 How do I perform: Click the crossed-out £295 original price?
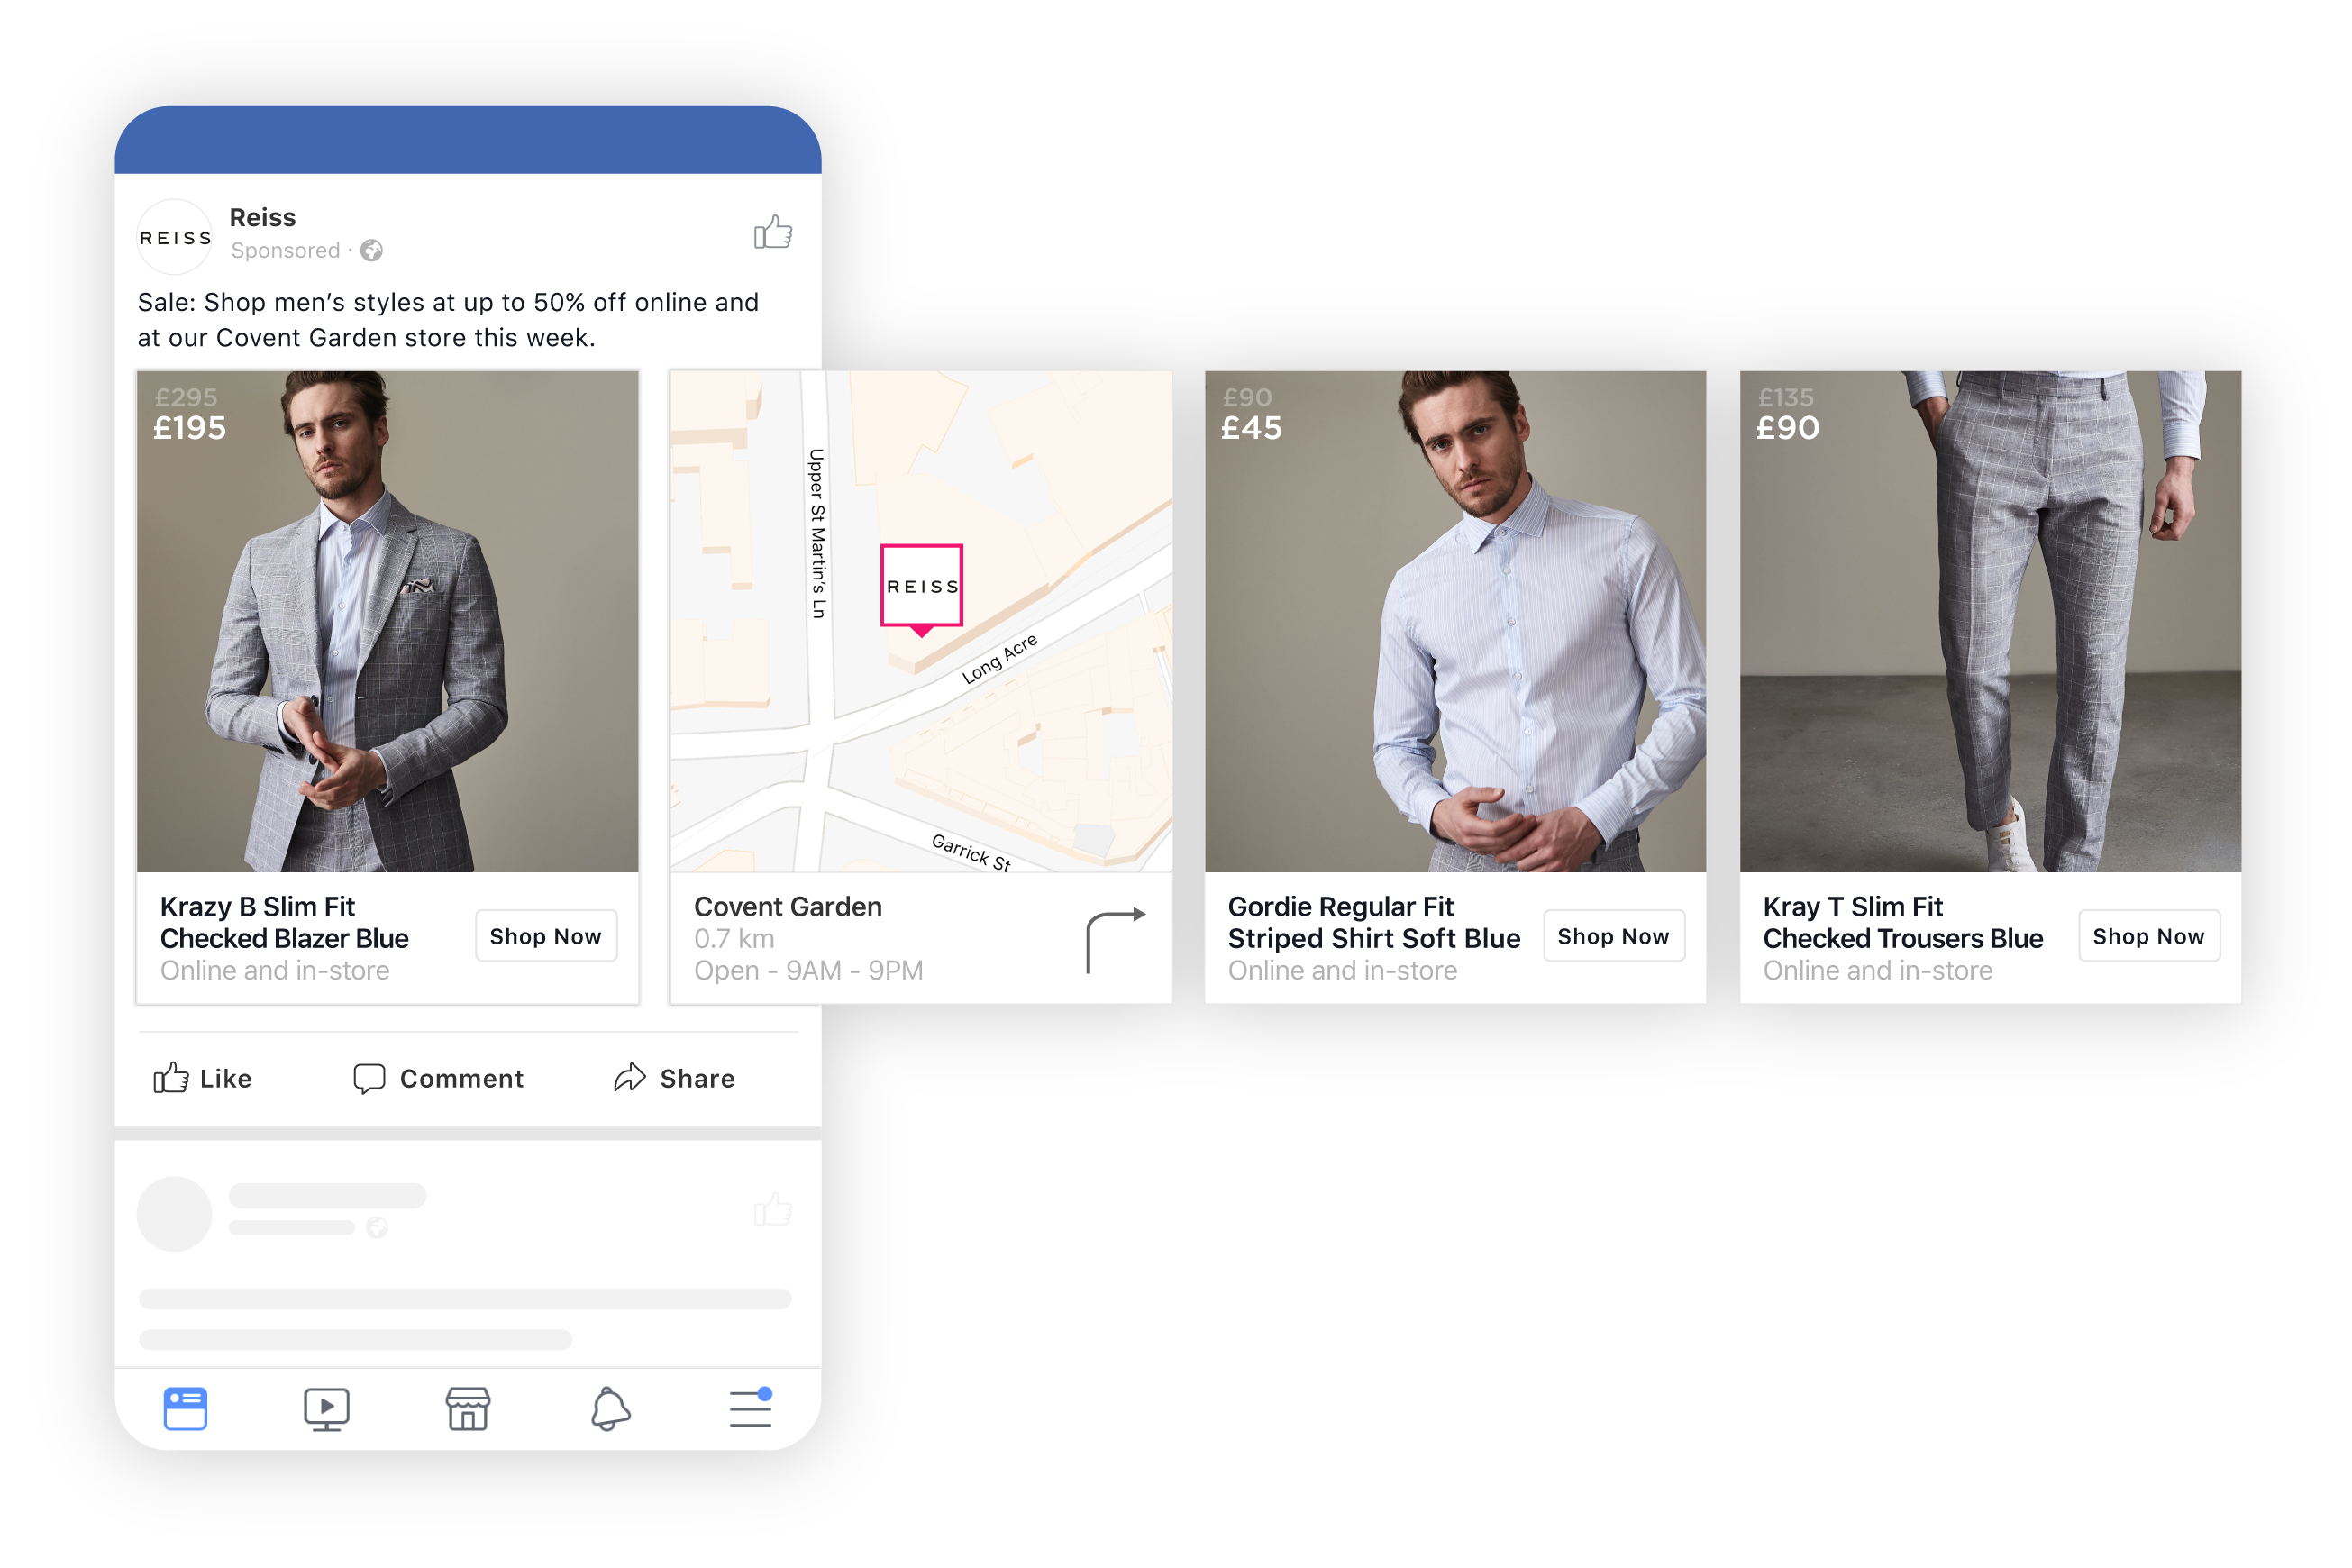(186, 397)
